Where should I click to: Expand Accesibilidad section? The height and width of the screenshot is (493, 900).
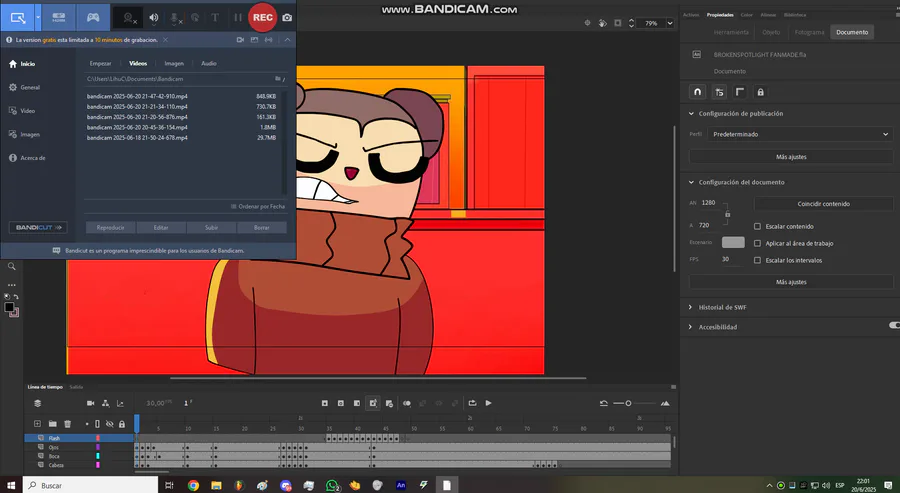(x=690, y=327)
